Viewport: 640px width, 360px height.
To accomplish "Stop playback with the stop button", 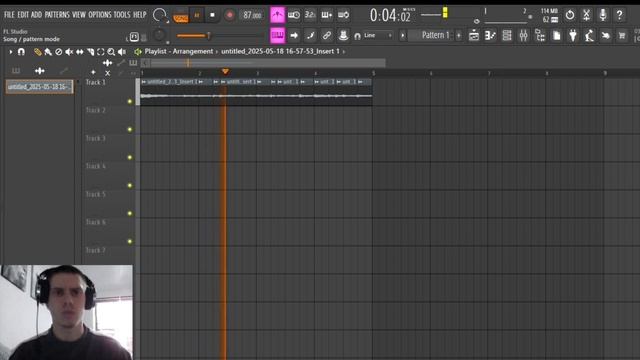I will (212, 16).
